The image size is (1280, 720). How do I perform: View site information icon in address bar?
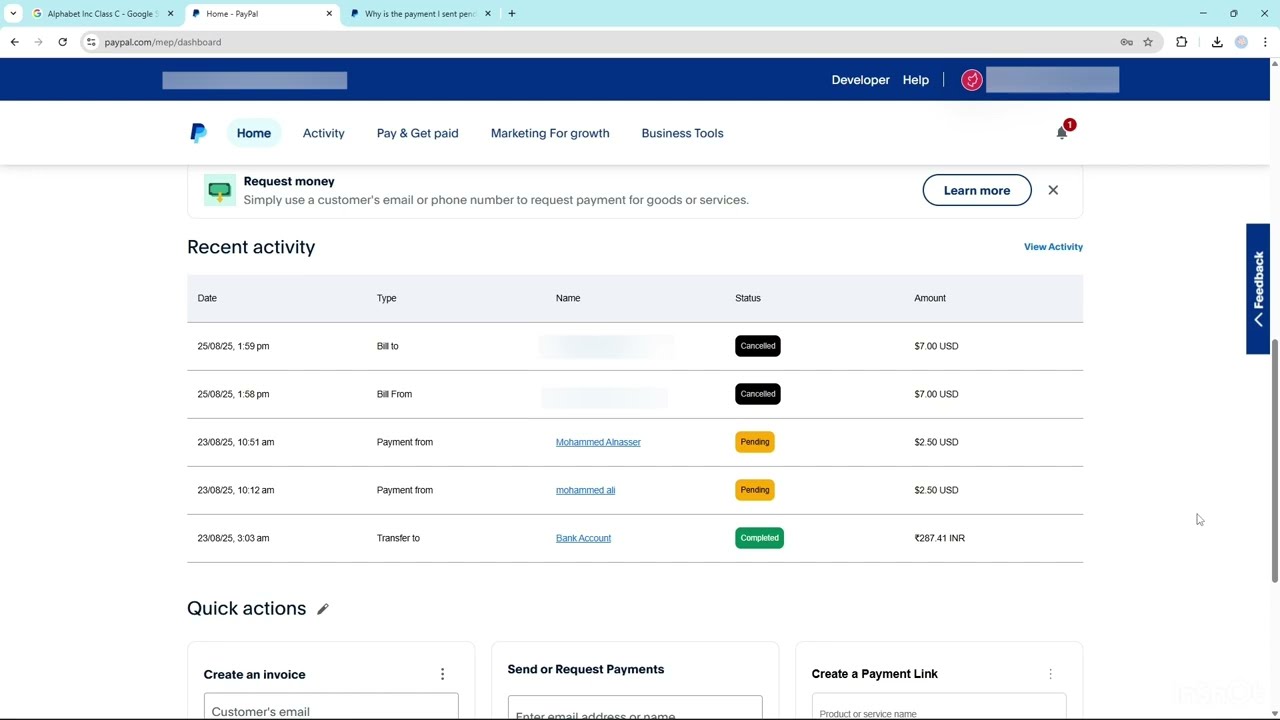(x=91, y=42)
